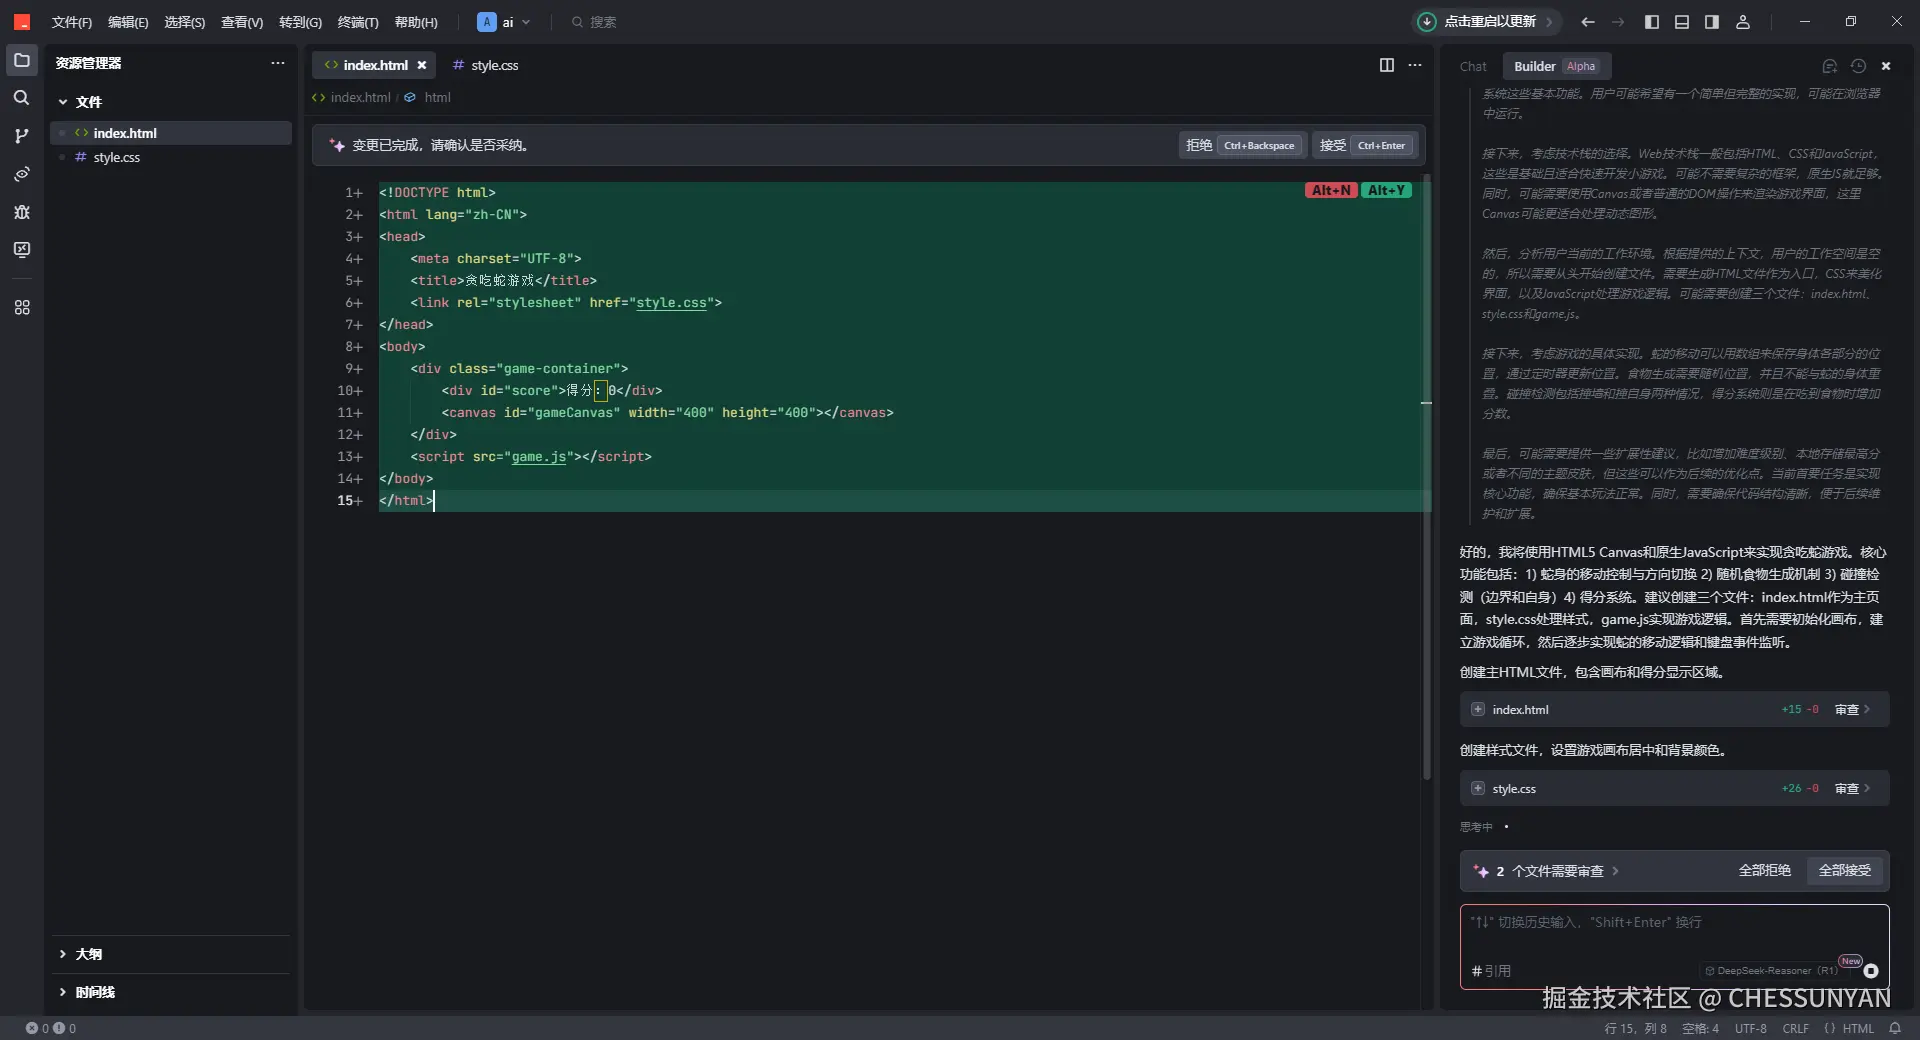
Task: Click 点击重启以更新 to restart and update
Action: 1489,22
